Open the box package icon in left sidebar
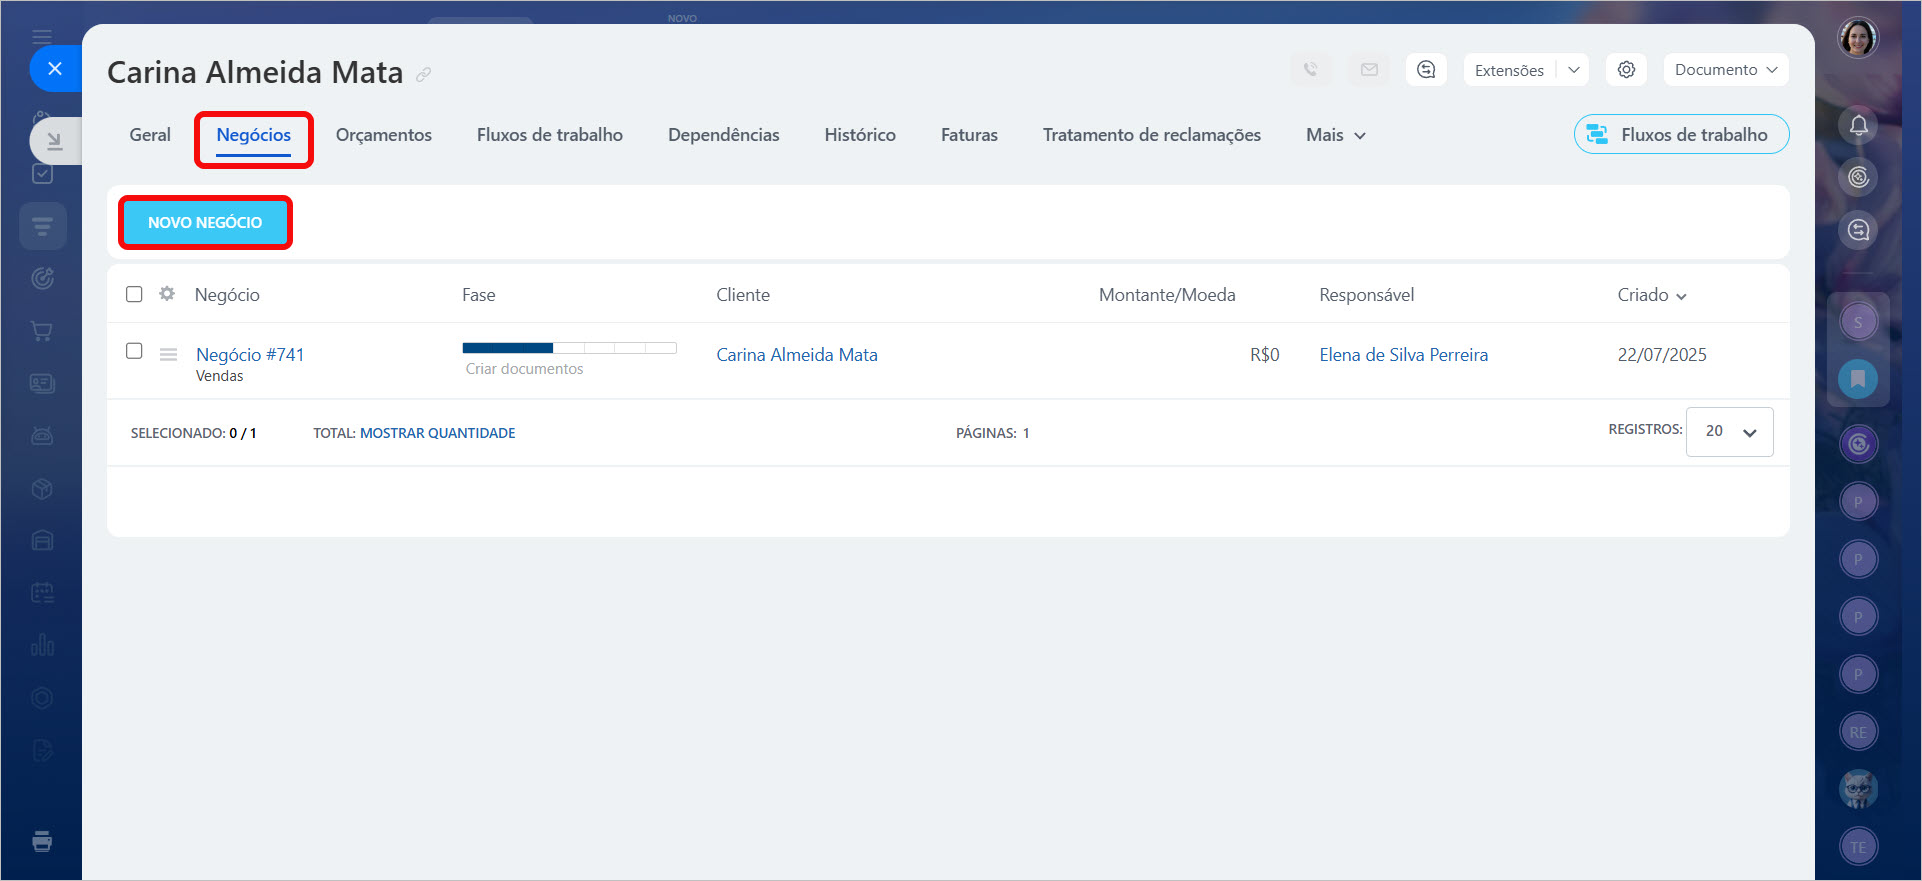The width and height of the screenshot is (1922, 881). coord(42,488)
